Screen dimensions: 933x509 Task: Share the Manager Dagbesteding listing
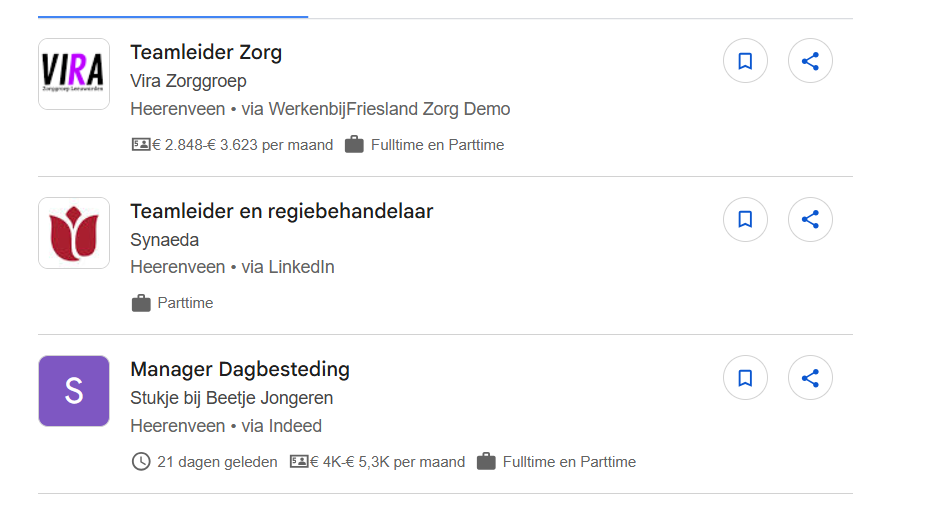(810, 378)
